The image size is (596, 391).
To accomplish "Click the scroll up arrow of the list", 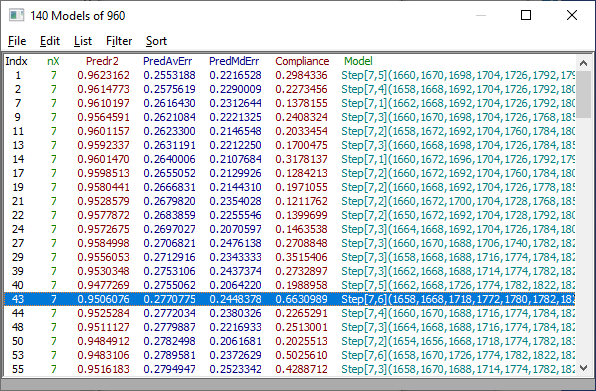I will [583, 63].
